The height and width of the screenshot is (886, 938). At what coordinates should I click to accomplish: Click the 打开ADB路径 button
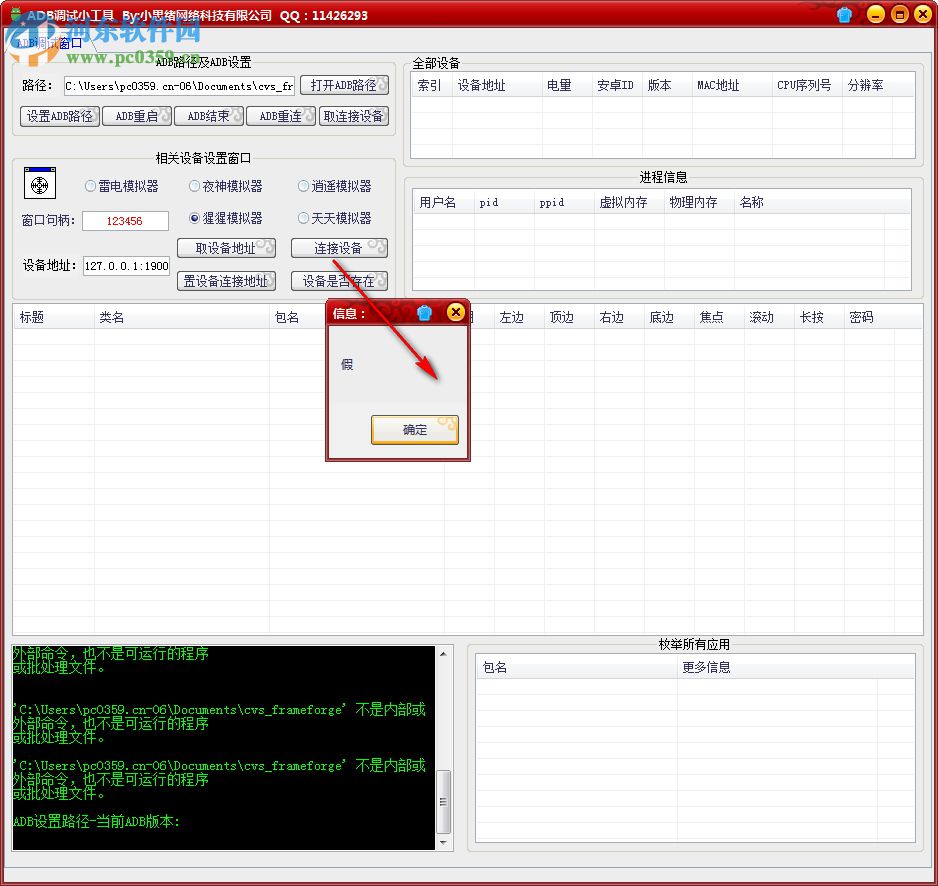click(x=344, y=85)
